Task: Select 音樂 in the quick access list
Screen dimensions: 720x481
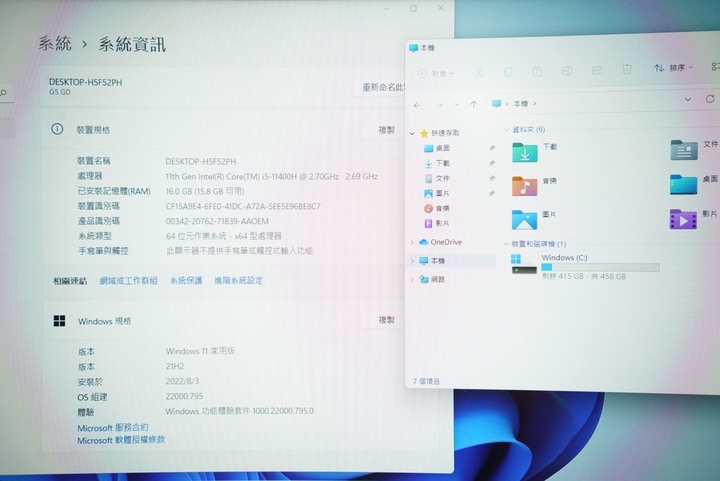Action: [x=437, y=208]
